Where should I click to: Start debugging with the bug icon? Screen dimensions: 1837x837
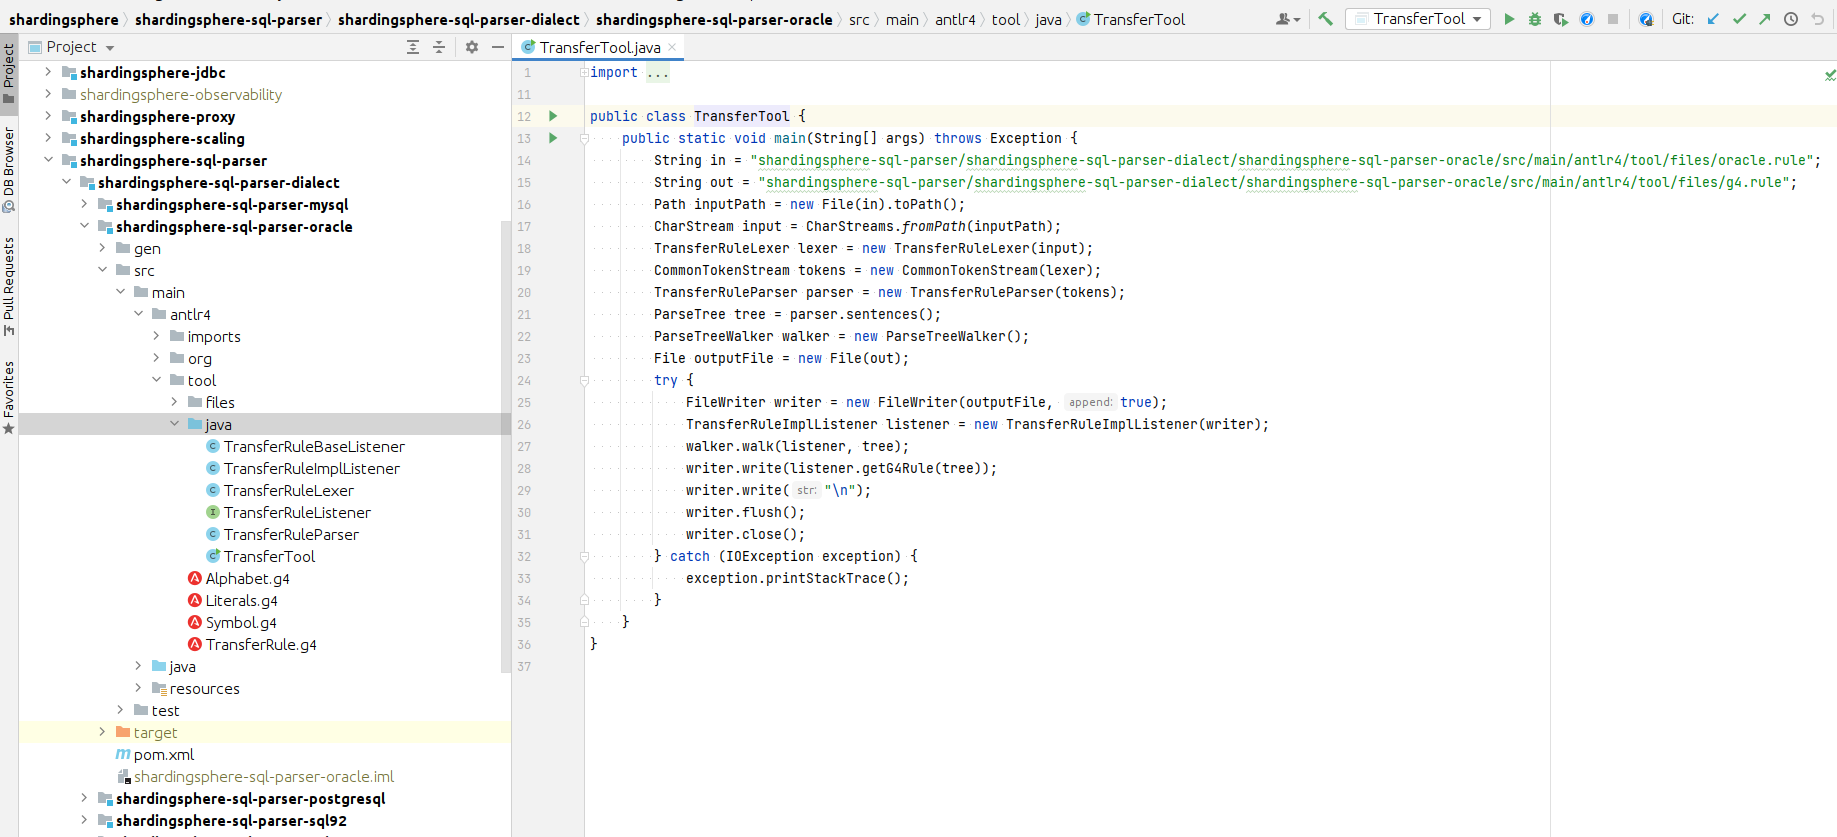point(1535,19)
